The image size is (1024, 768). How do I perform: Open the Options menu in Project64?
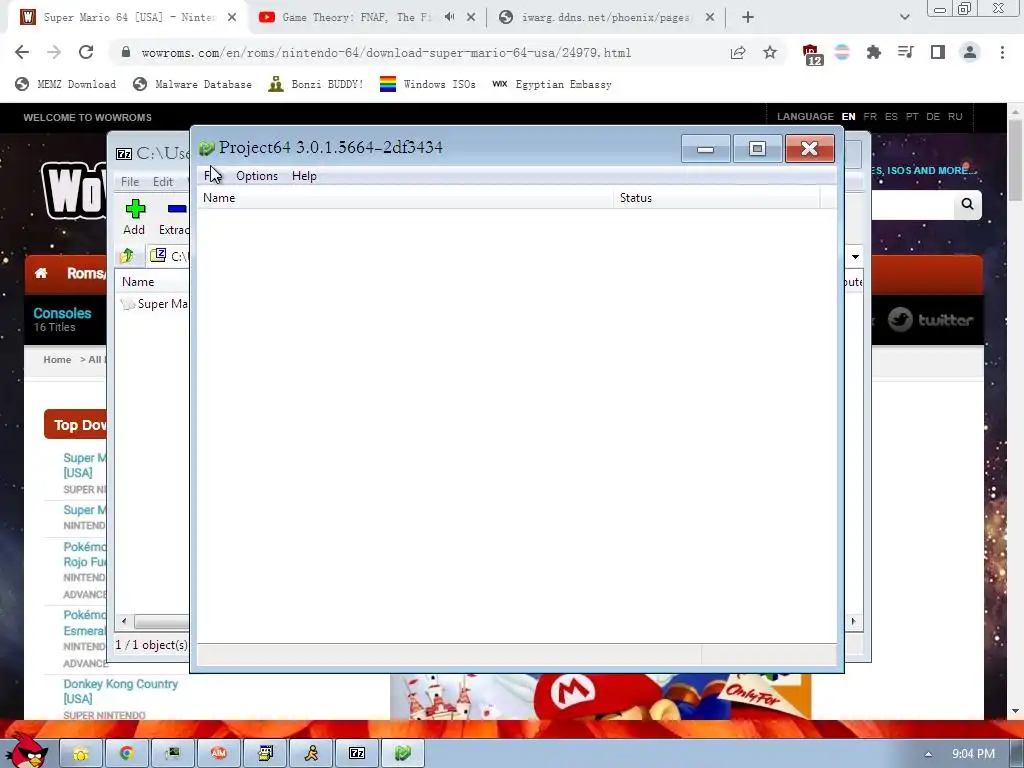coord(257,176)
